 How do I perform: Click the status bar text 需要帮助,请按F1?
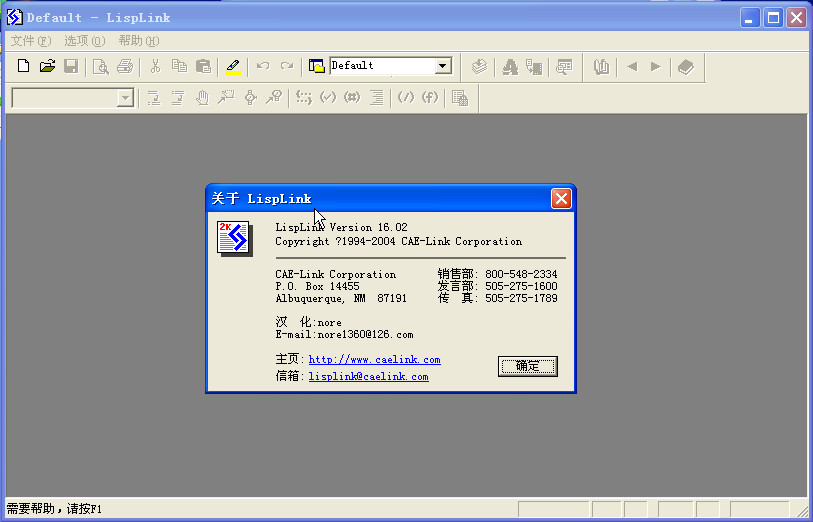(x=54, y=509)
